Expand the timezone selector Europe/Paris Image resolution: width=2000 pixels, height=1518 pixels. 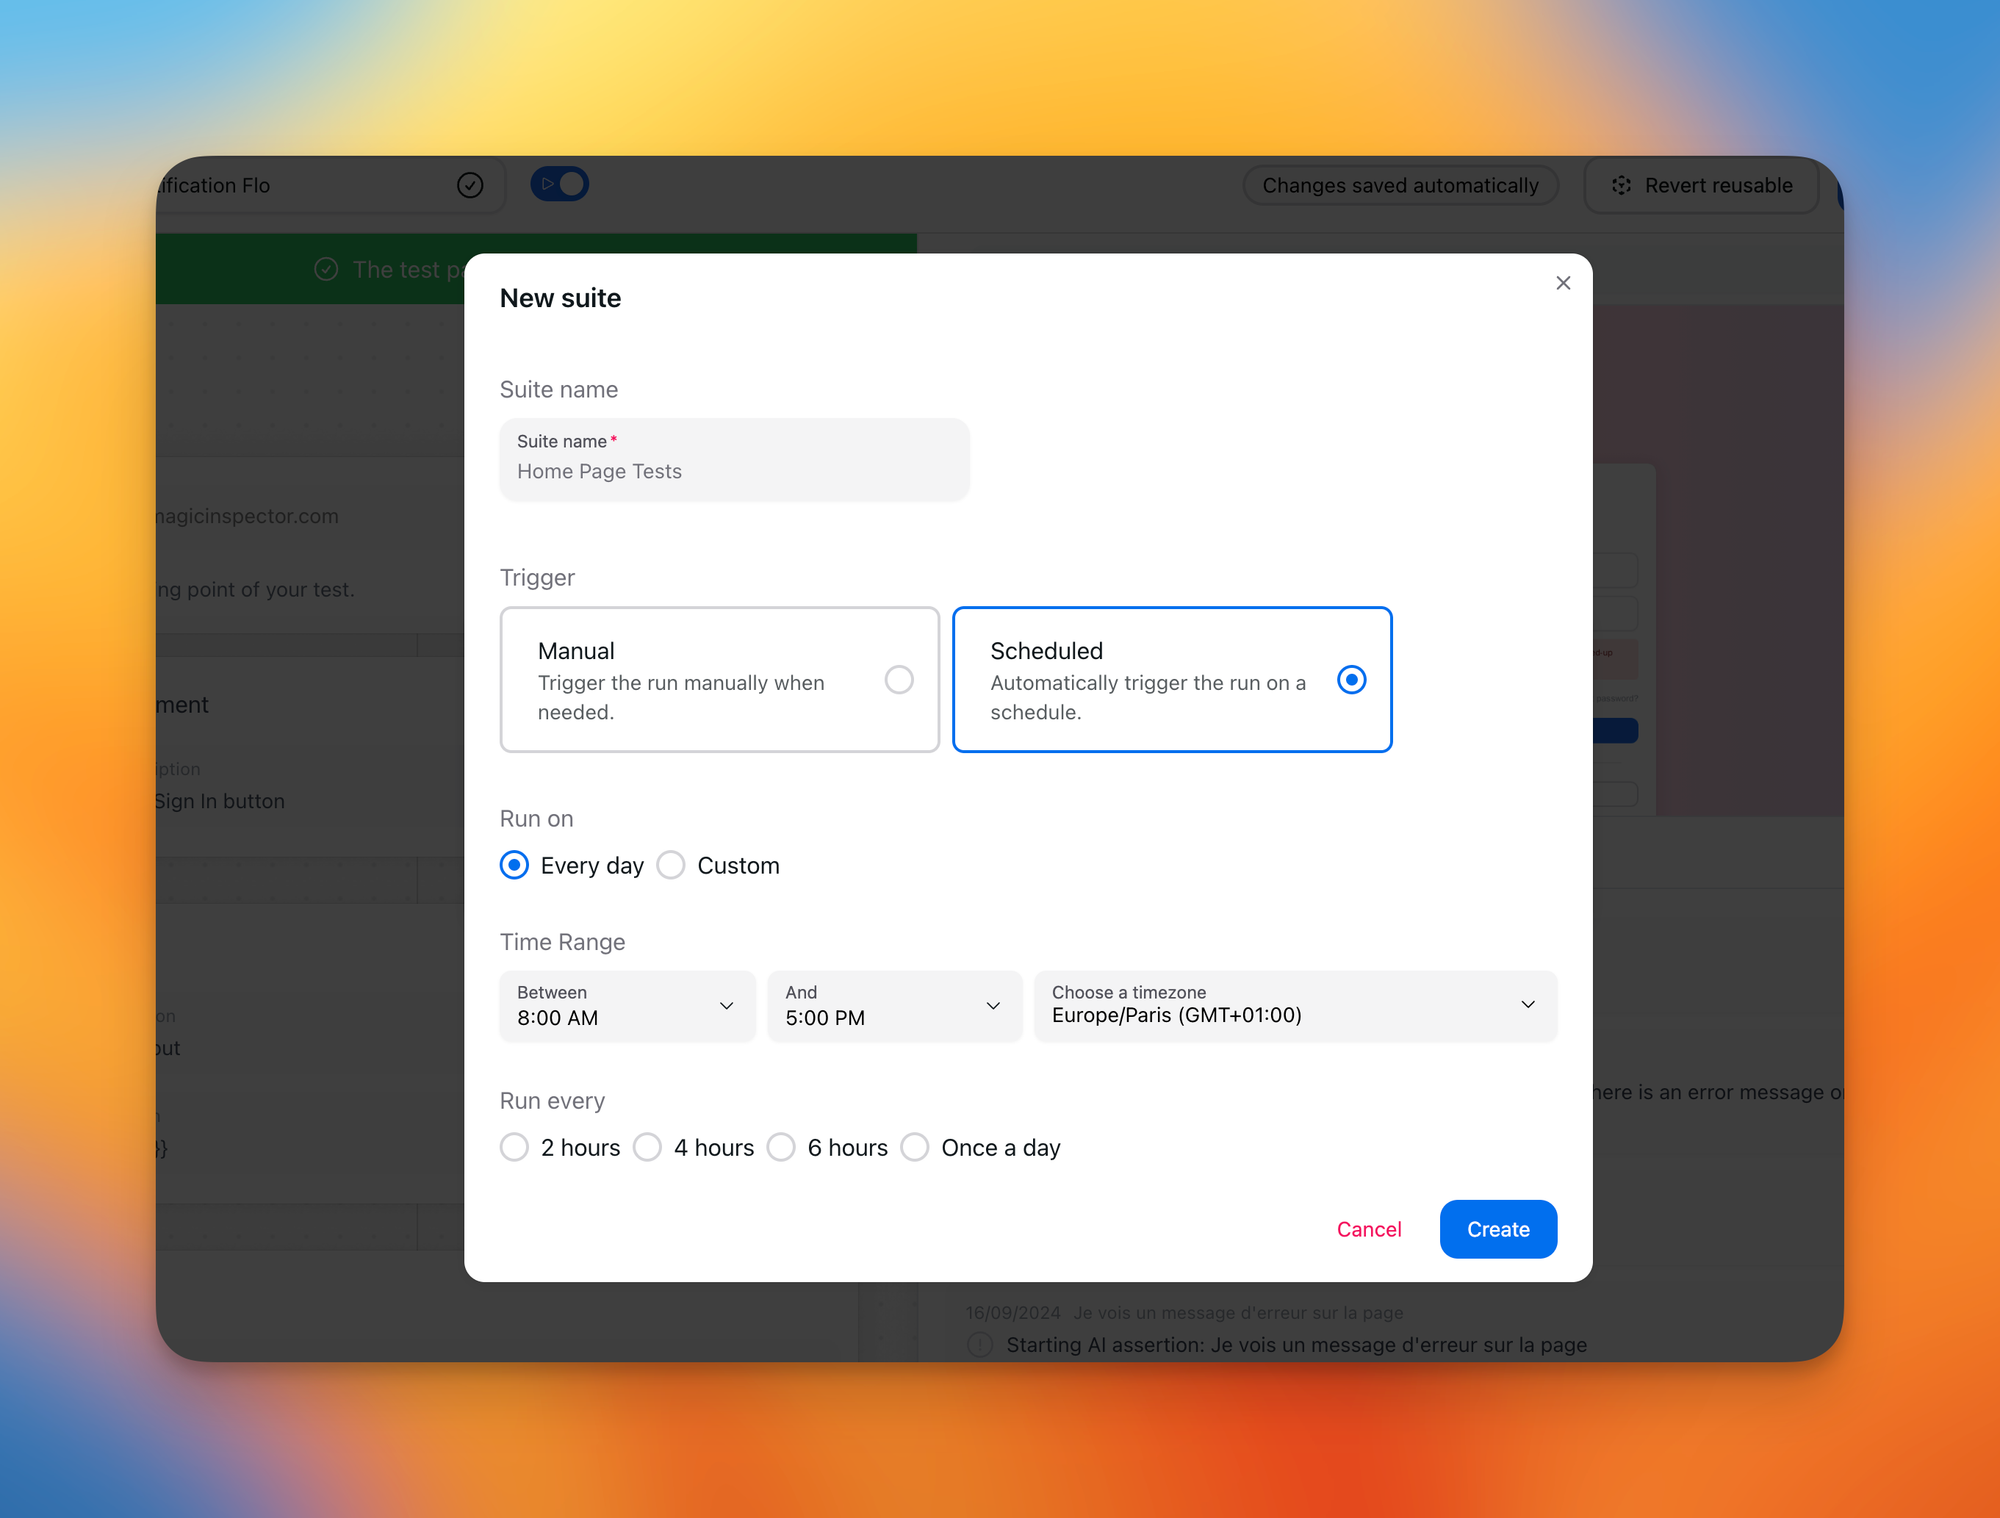[1295, 1006]
